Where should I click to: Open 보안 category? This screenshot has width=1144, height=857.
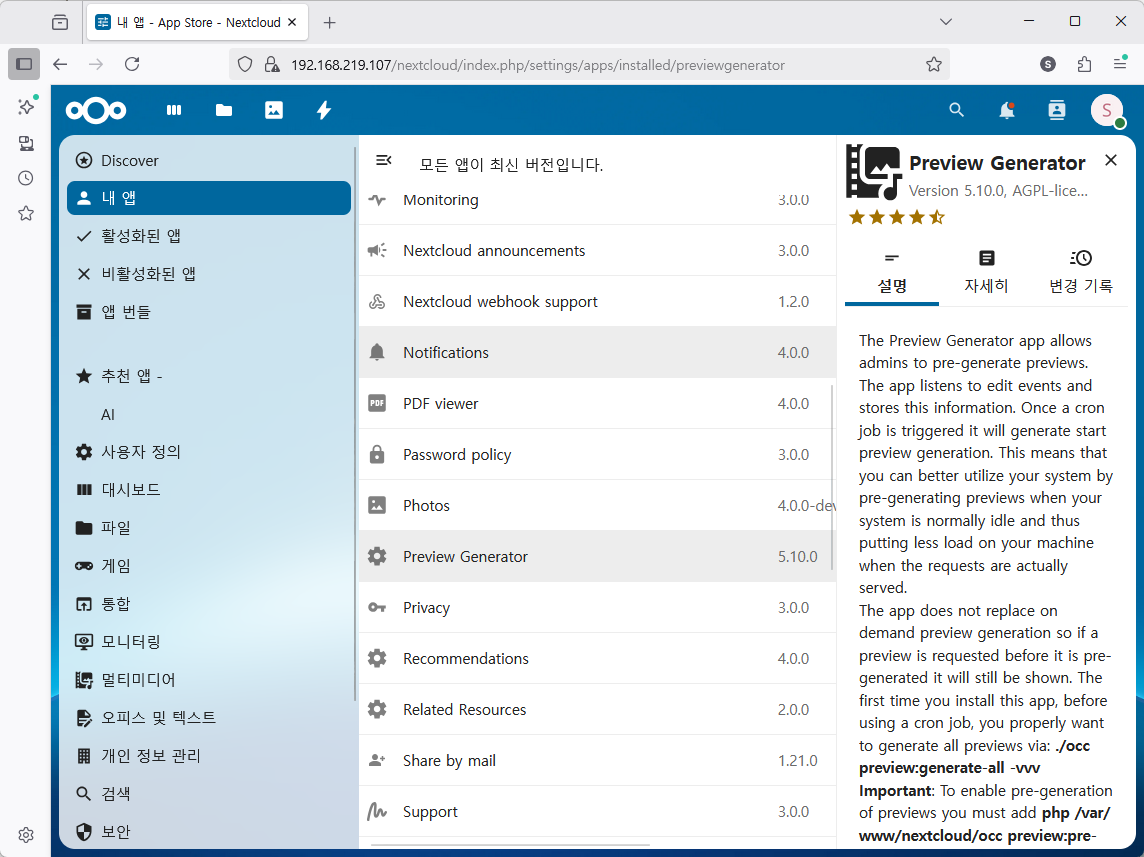209,831
